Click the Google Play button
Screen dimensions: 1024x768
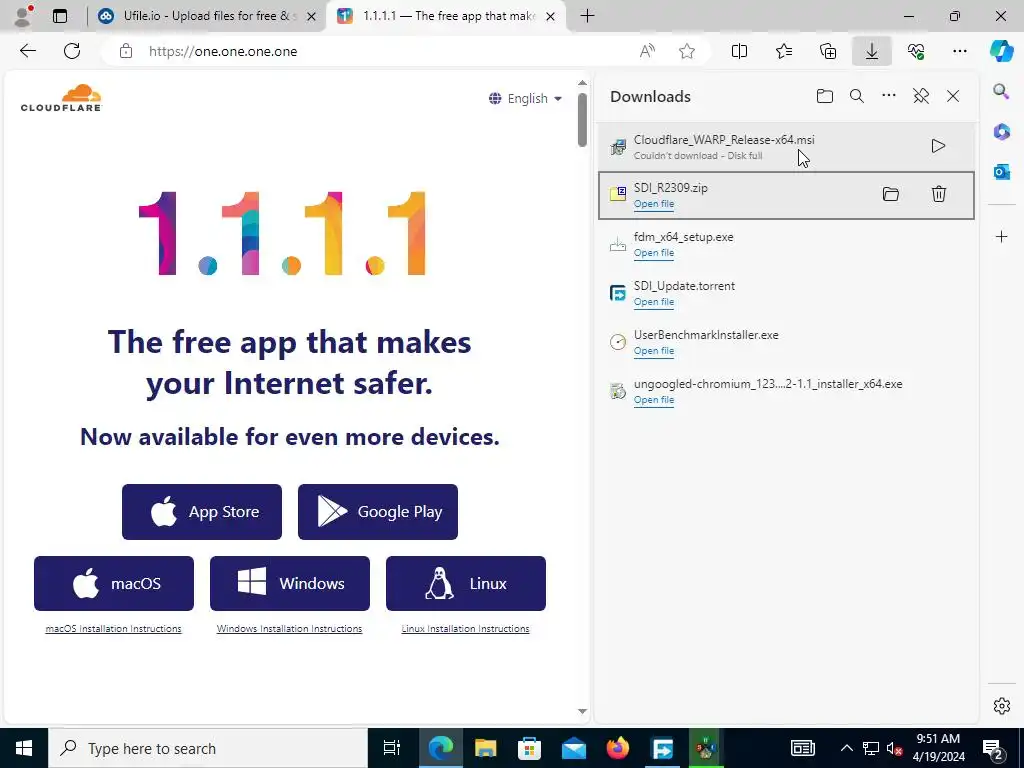(x=377, y=512)
